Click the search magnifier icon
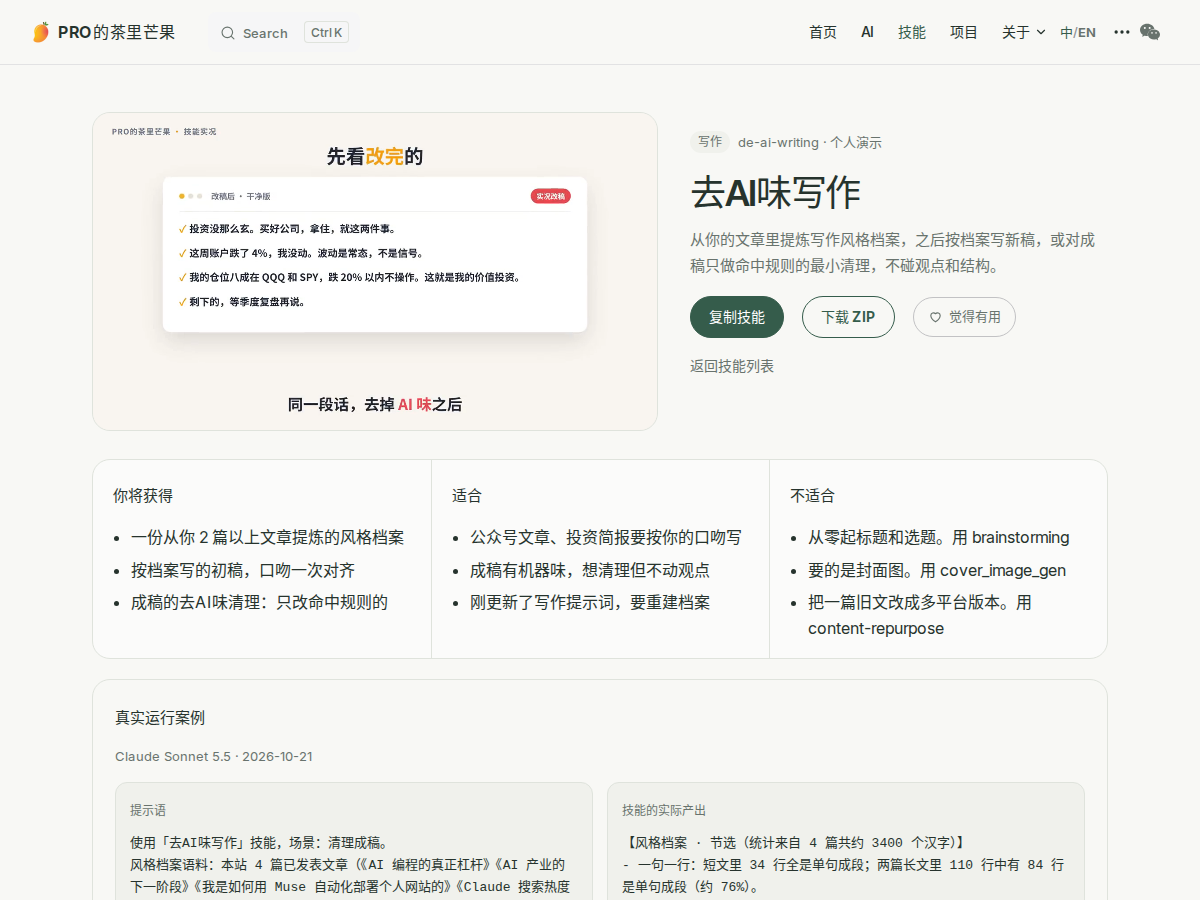Screen dimensions: 1200x900 (228, 33)
